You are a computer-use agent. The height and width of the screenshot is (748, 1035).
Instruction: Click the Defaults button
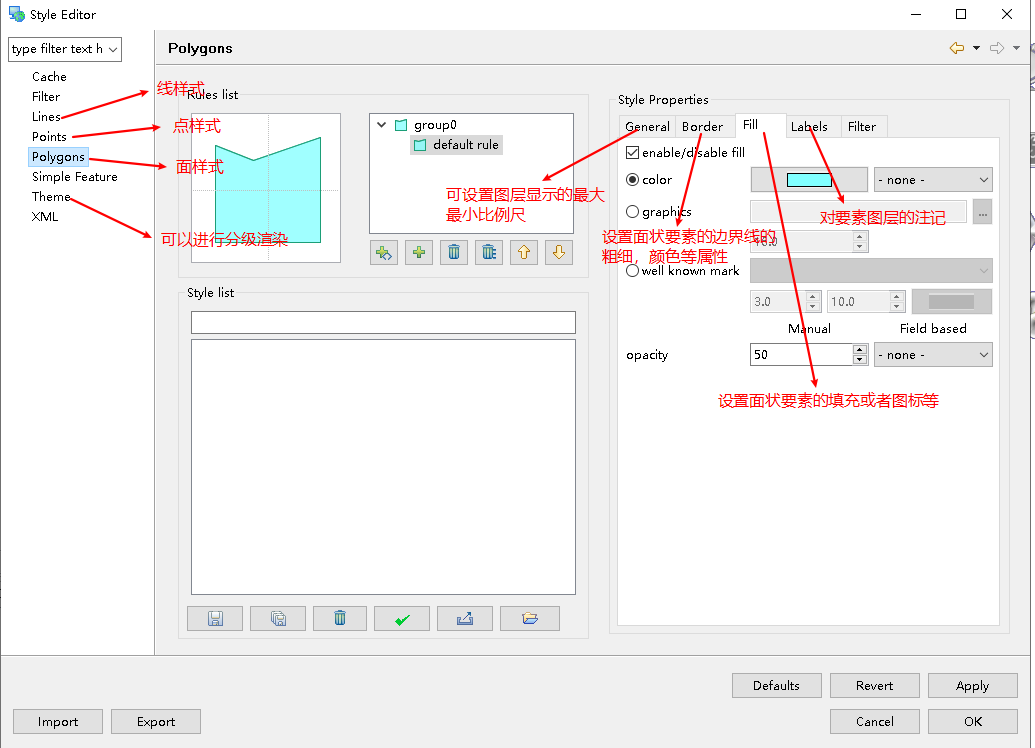[776, 686]
